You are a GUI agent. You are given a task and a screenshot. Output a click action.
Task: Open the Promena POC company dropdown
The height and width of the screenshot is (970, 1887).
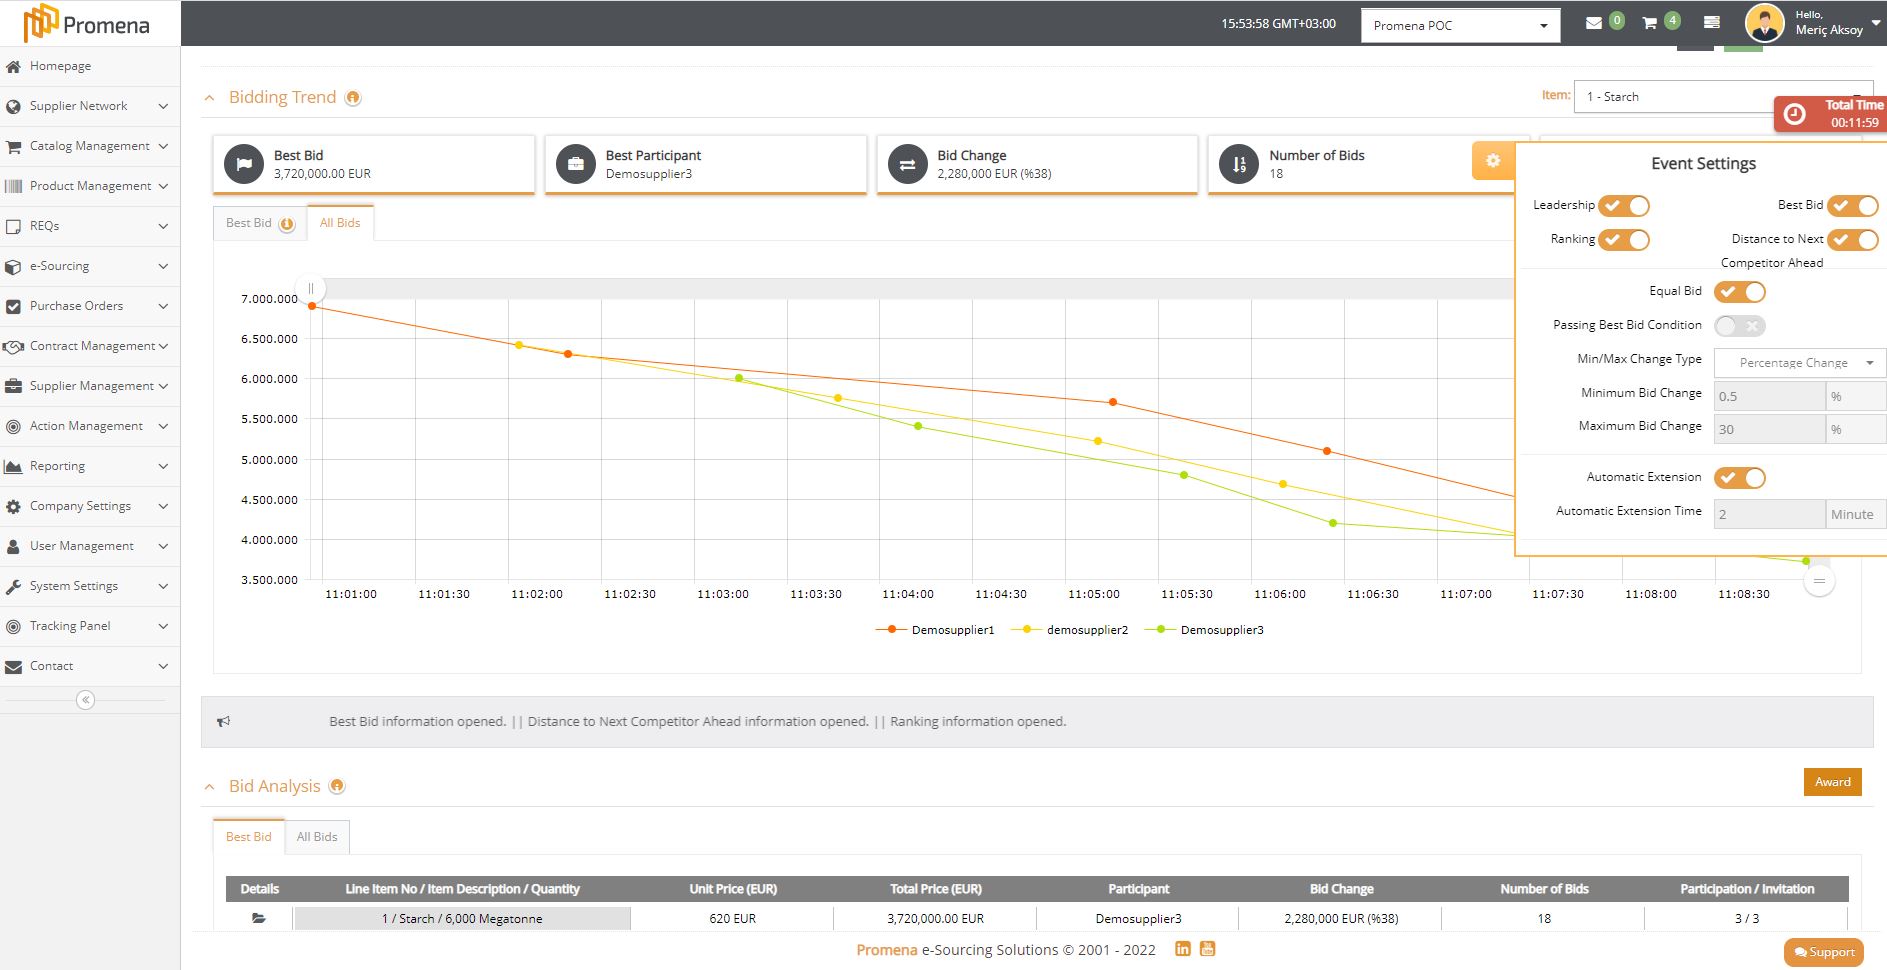pyautogui.click(x=1460, y=26)
